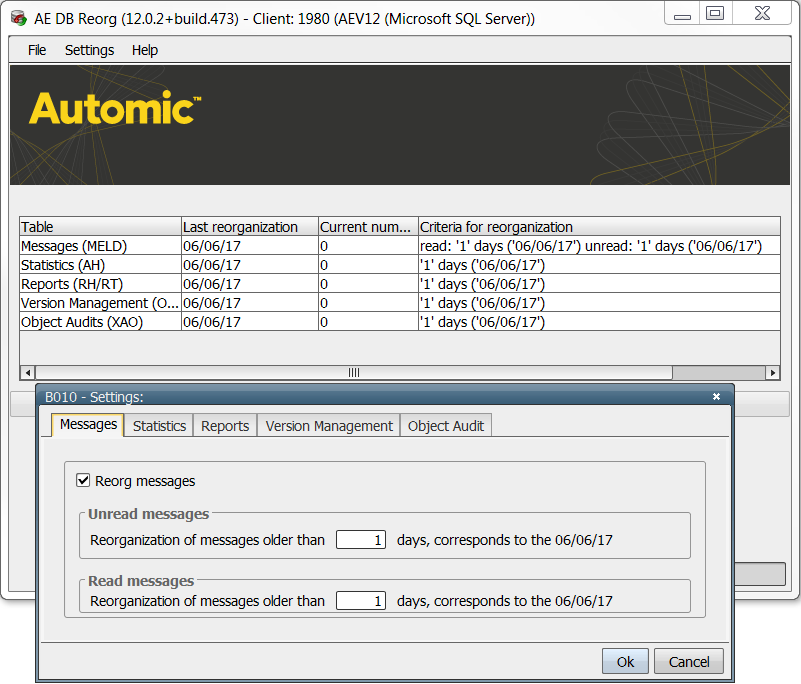
Task: Cancel the settings dialog
Action: coord(688,661)
